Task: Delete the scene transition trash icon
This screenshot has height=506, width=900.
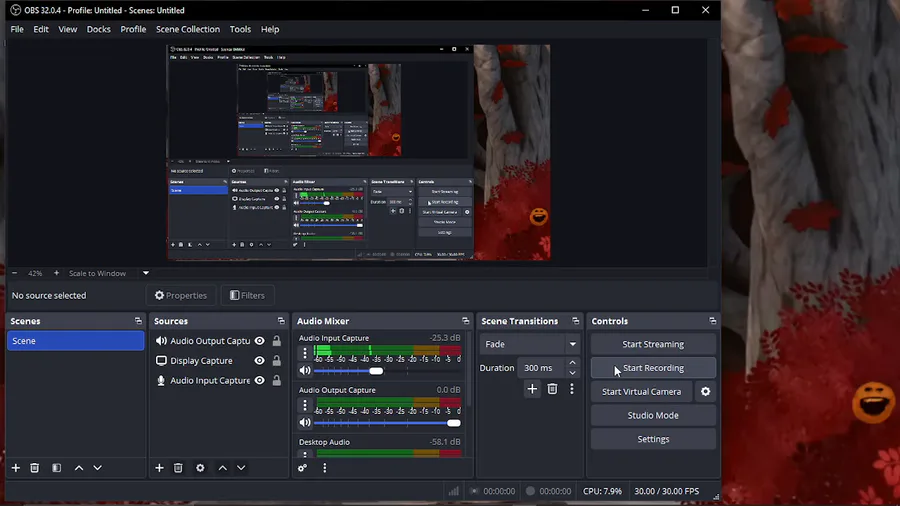Action: click(x=552, y=389)
